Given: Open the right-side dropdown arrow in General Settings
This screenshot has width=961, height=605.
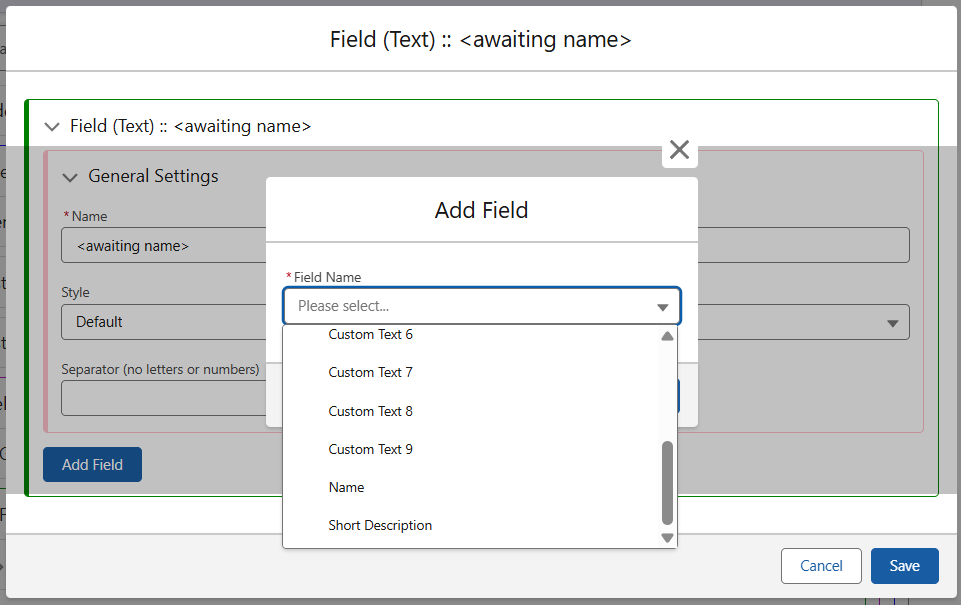Looking at the screenshot, I should point(892,323).
